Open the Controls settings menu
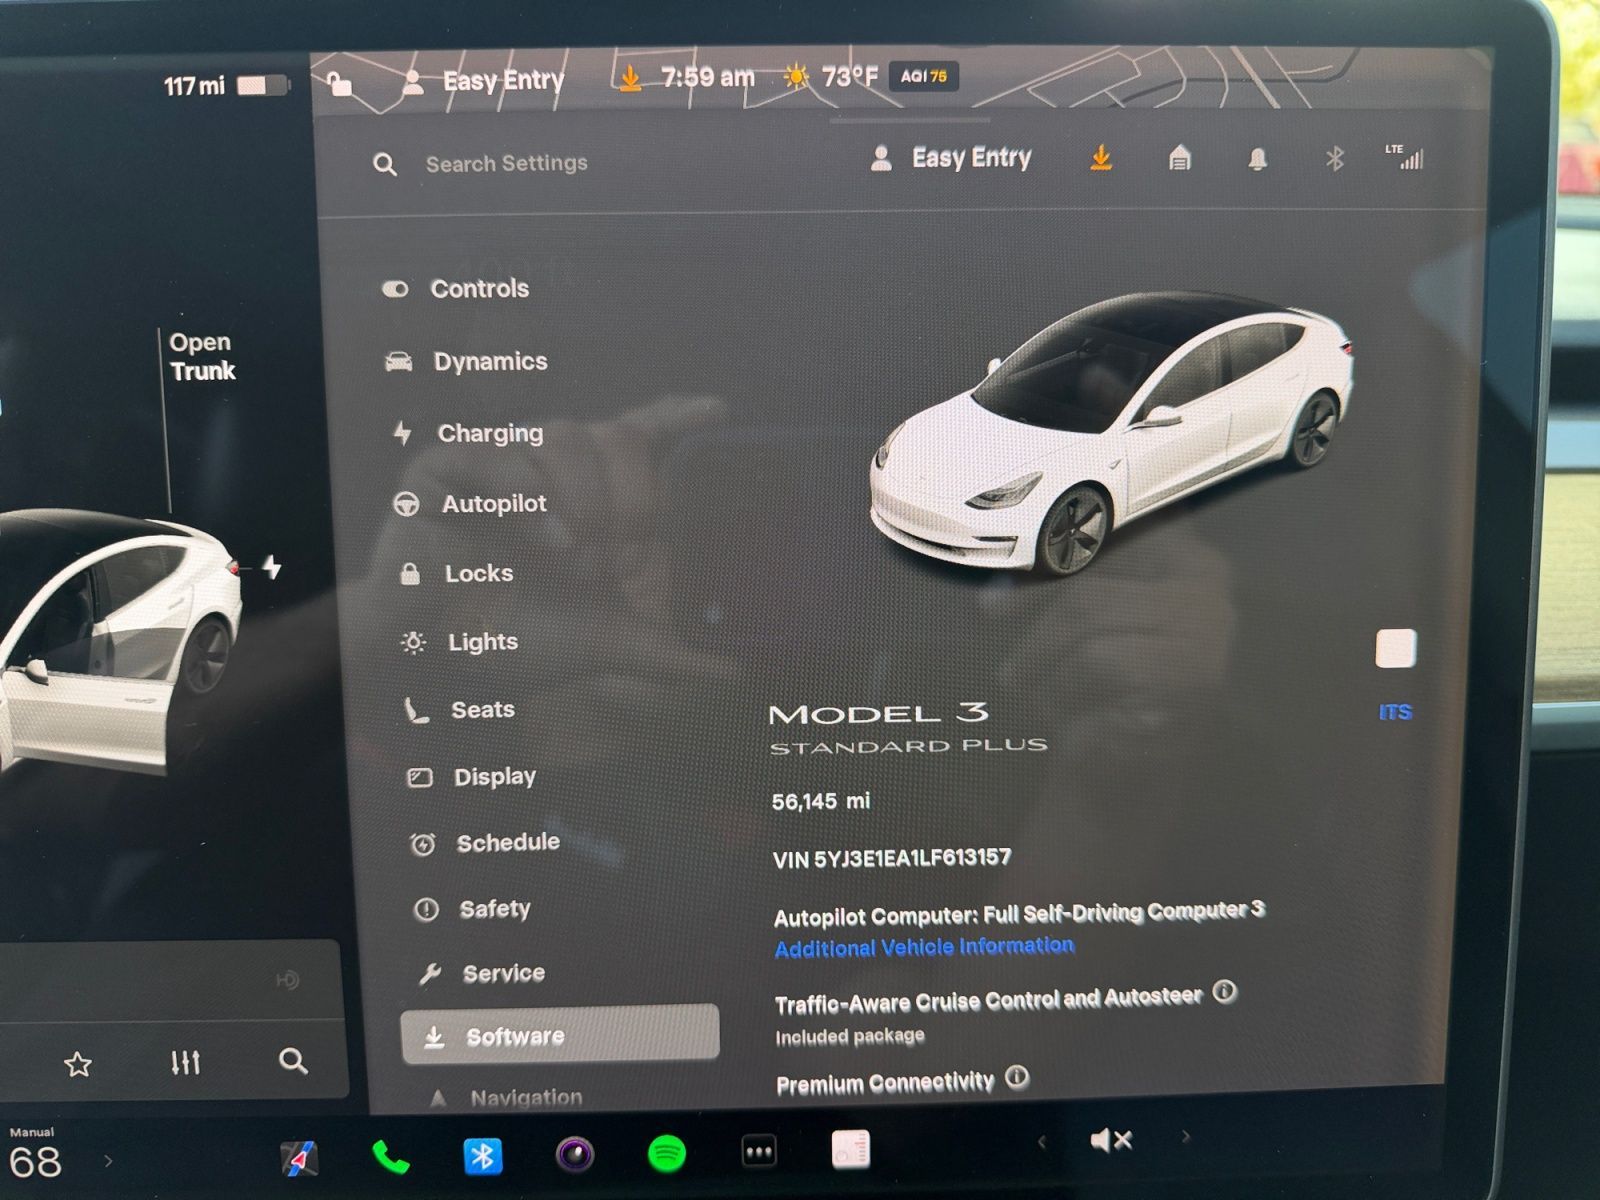This screenshot has width=1600, height=1200. click(456, 289)
